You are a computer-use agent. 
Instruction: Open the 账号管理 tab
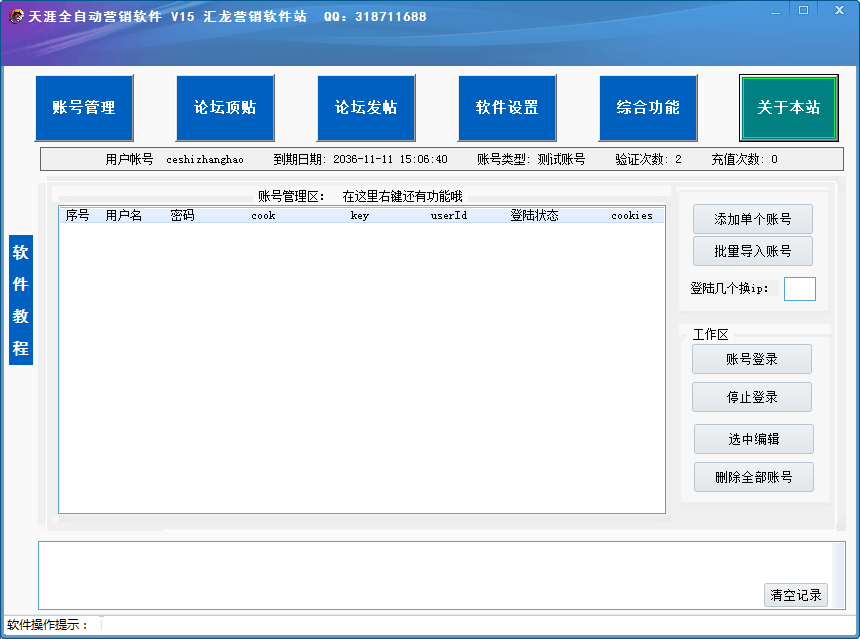point(84,108)
